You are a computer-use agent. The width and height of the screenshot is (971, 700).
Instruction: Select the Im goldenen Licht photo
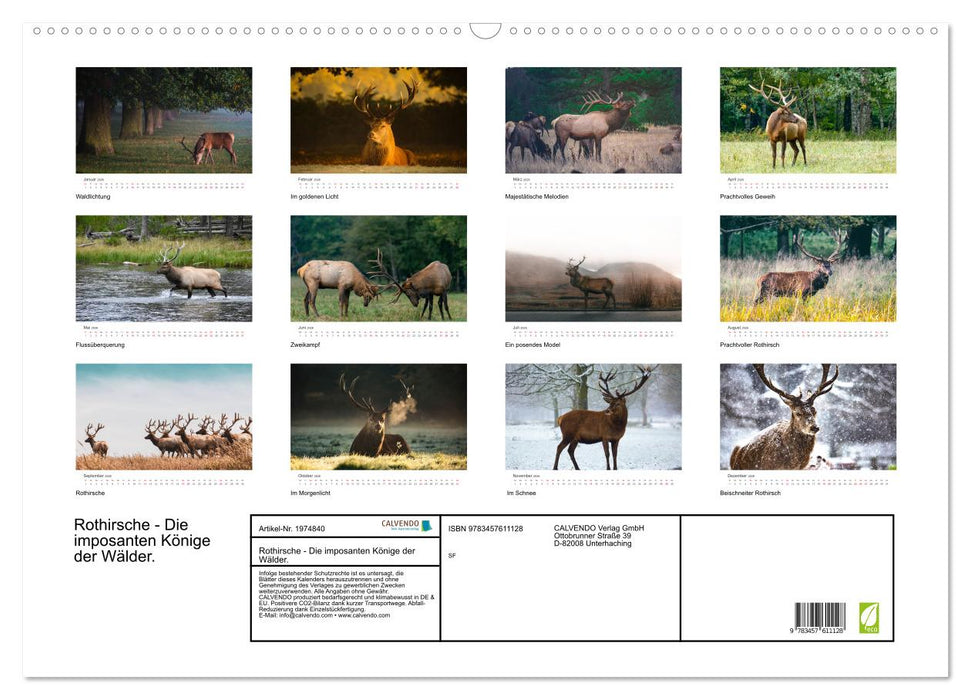(377, 121)
